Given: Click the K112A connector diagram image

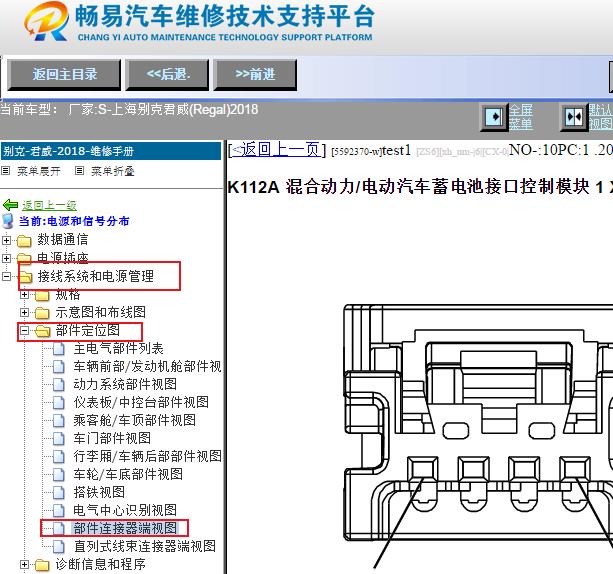Looking at the screenshot, I should [478, 436].
